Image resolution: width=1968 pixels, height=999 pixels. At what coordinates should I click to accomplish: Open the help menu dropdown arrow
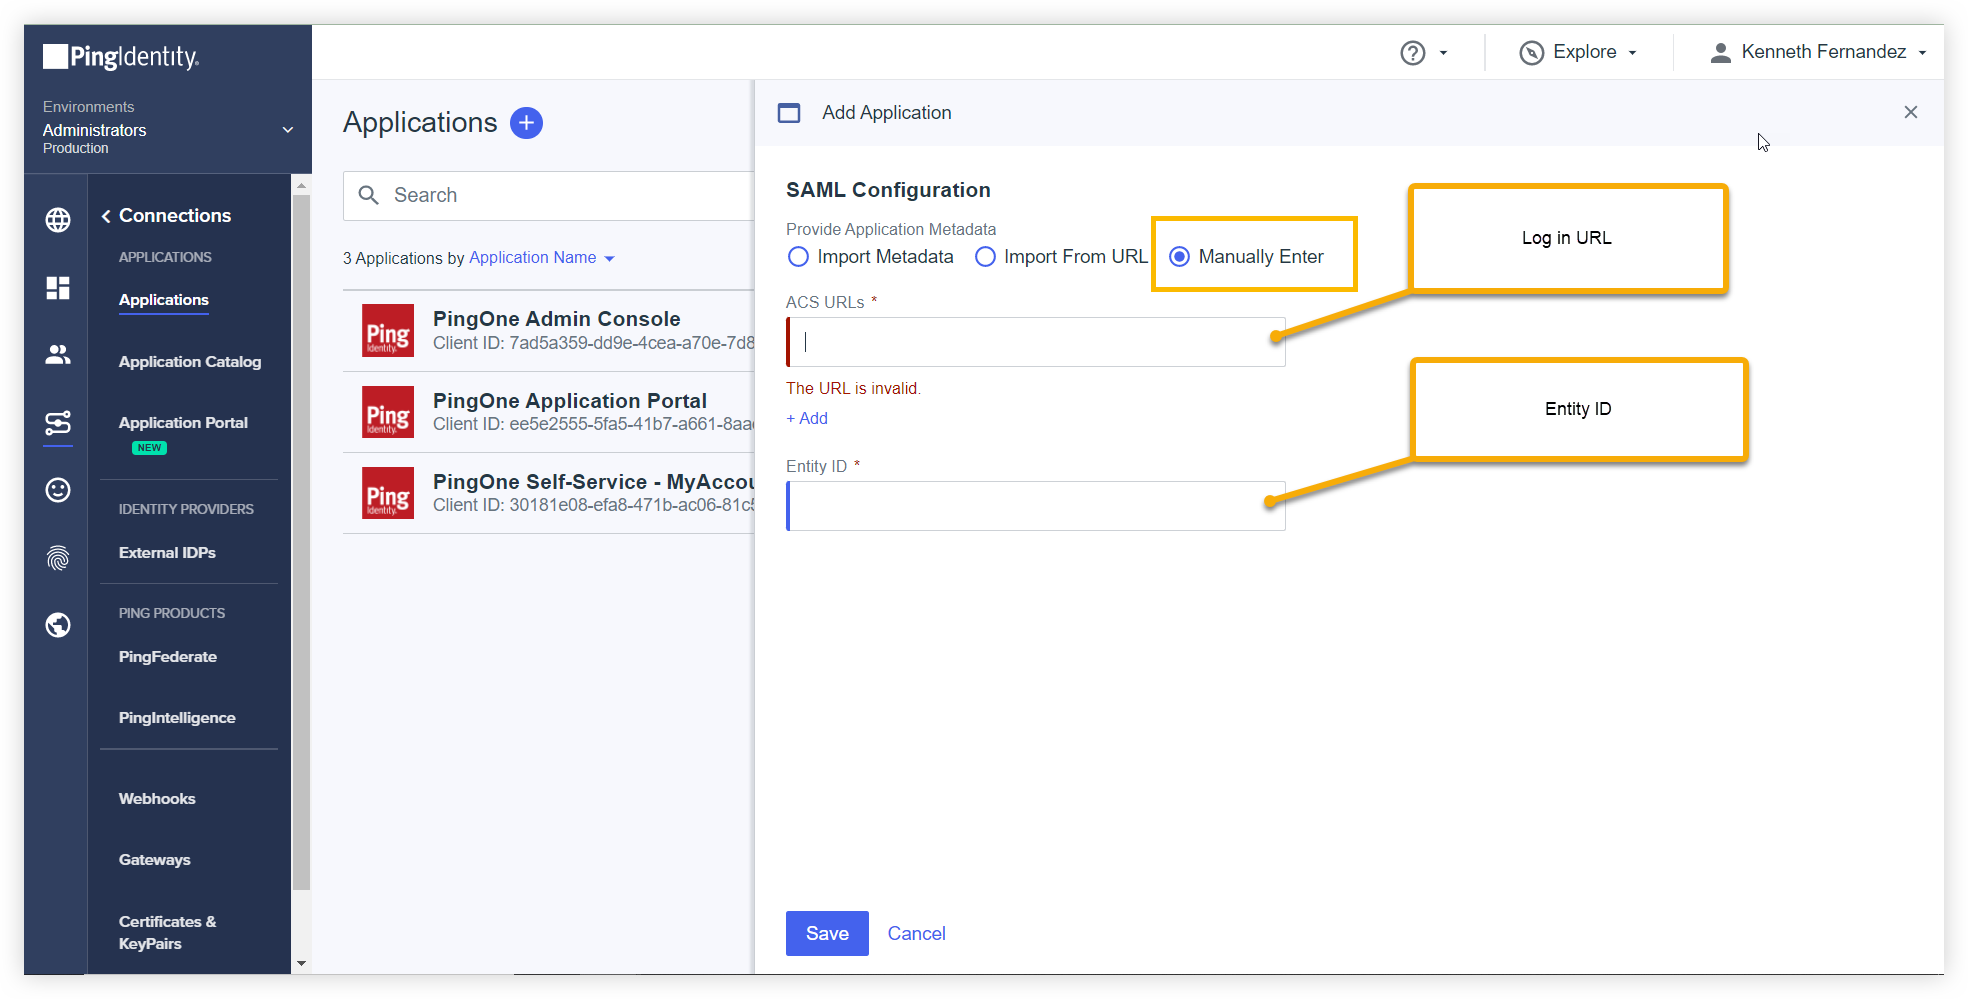tap(1443, 53)
